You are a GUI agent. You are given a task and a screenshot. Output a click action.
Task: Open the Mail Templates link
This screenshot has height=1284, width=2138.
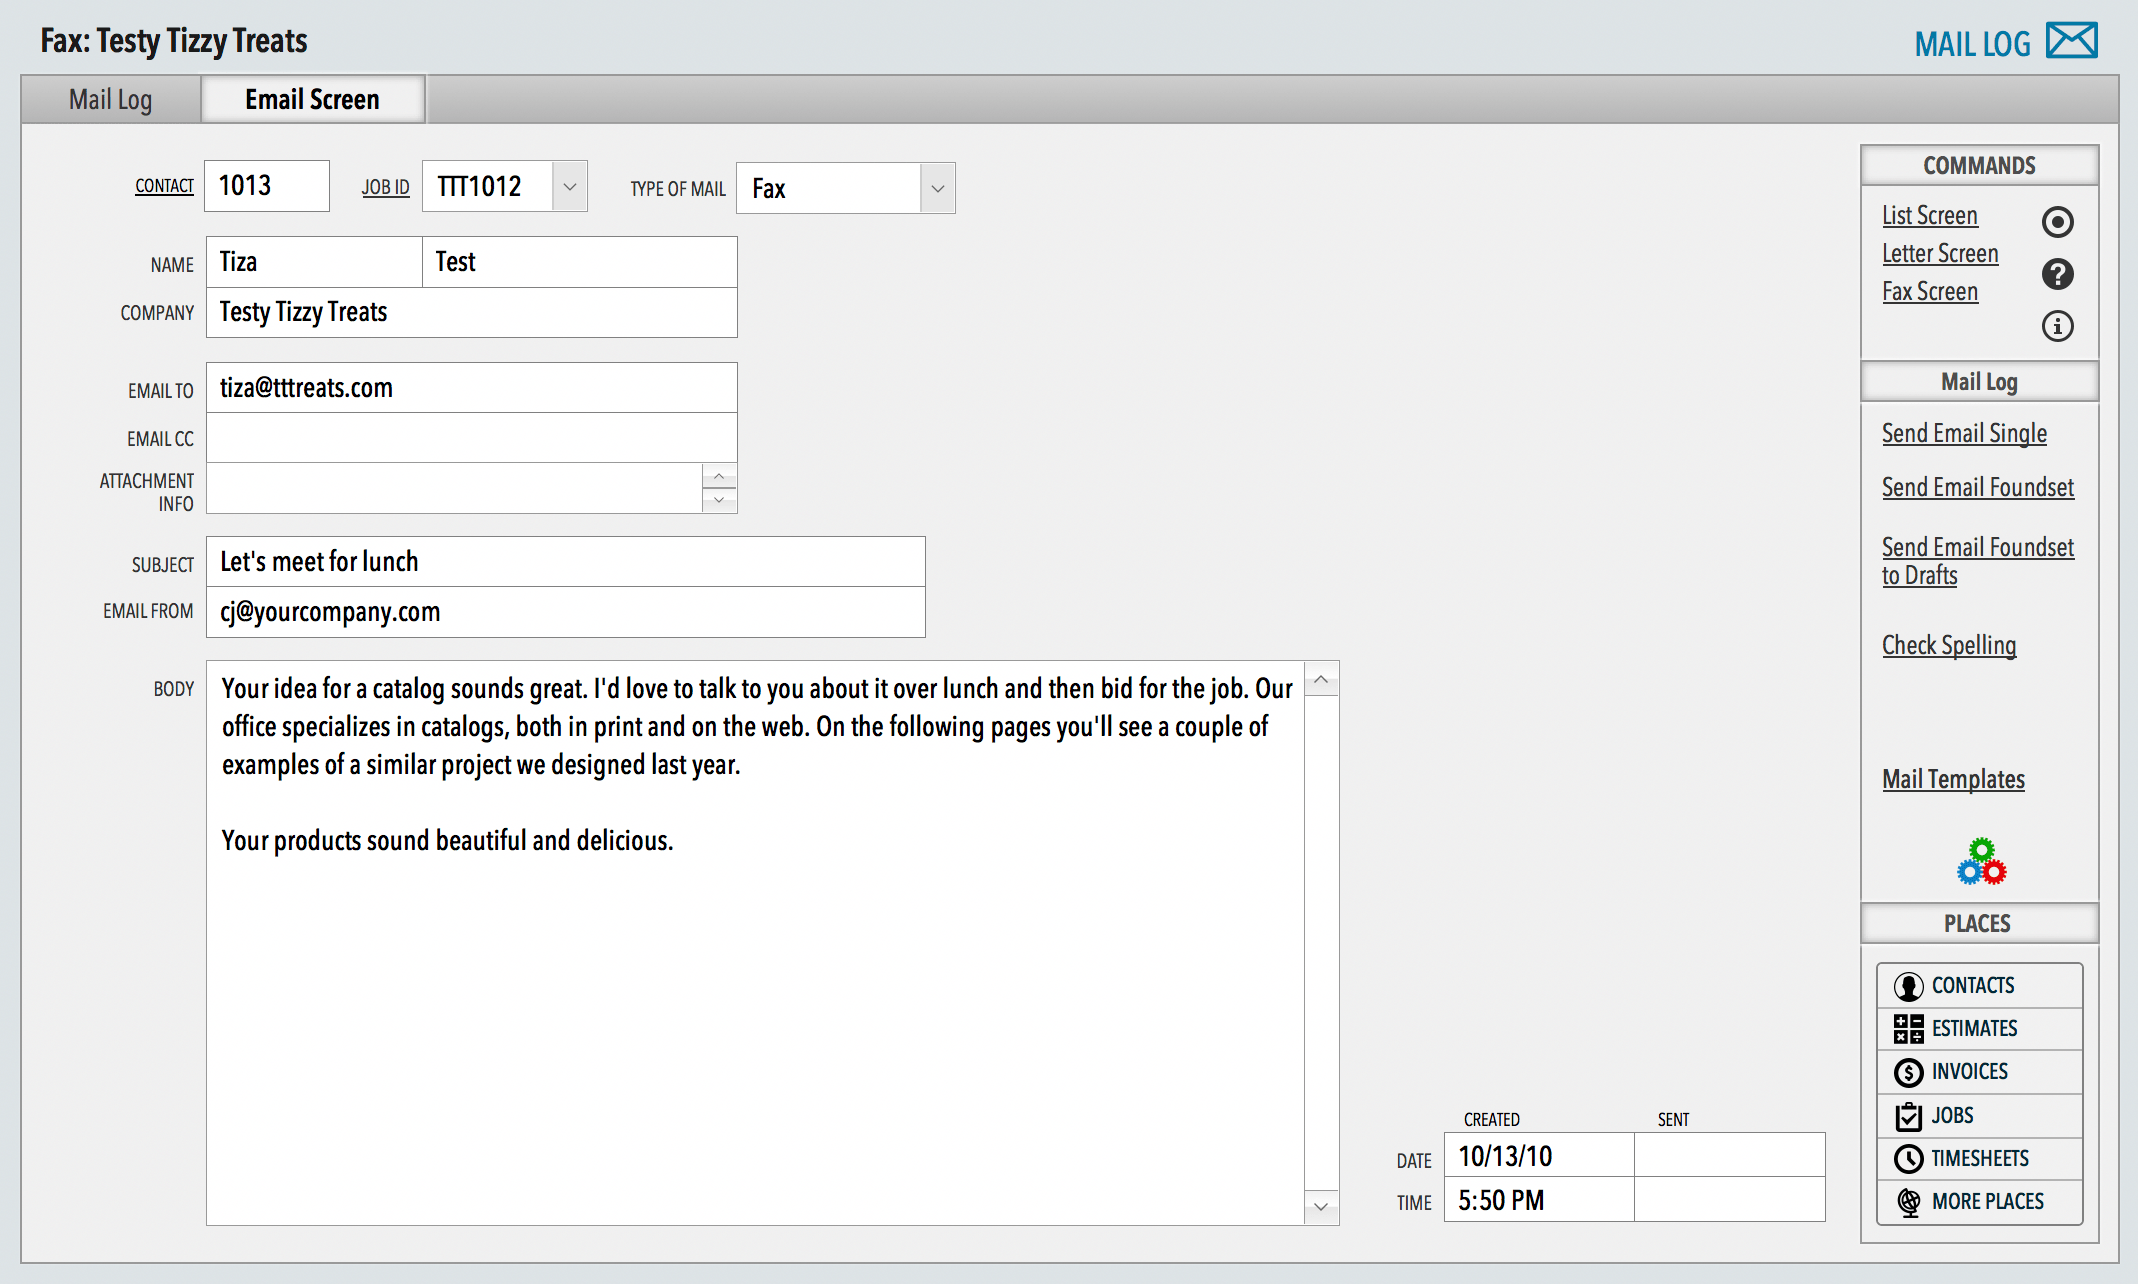(x=1952, y=780)
